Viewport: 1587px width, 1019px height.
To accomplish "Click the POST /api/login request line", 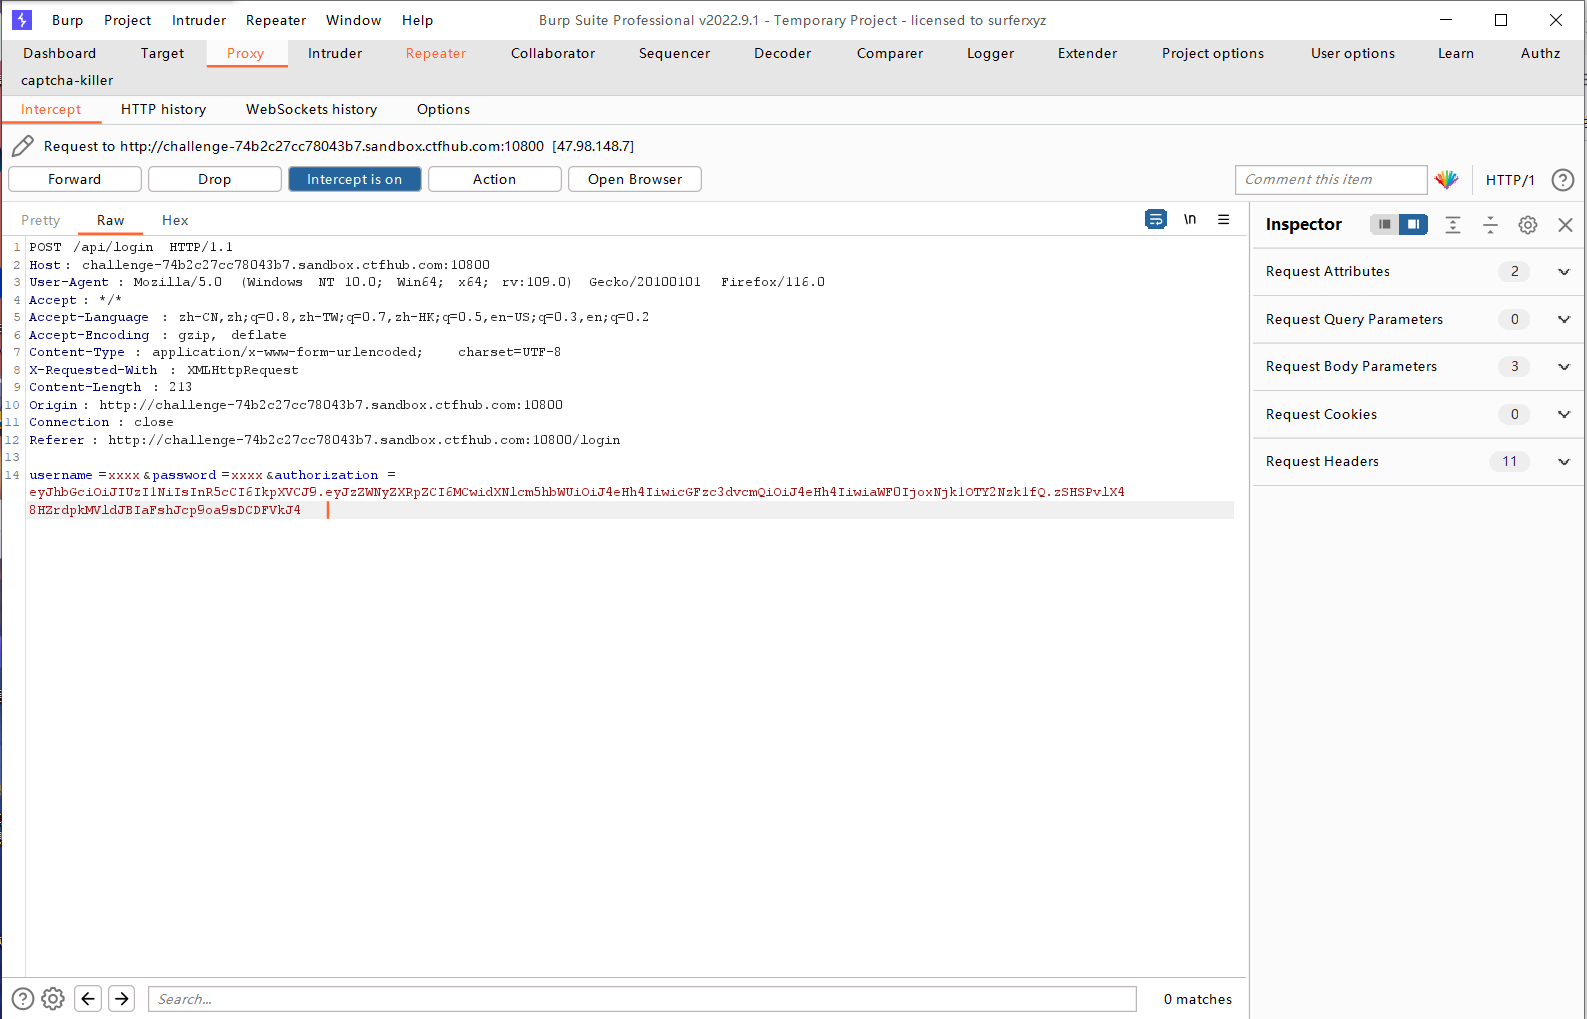I will (x=131, y=247).
